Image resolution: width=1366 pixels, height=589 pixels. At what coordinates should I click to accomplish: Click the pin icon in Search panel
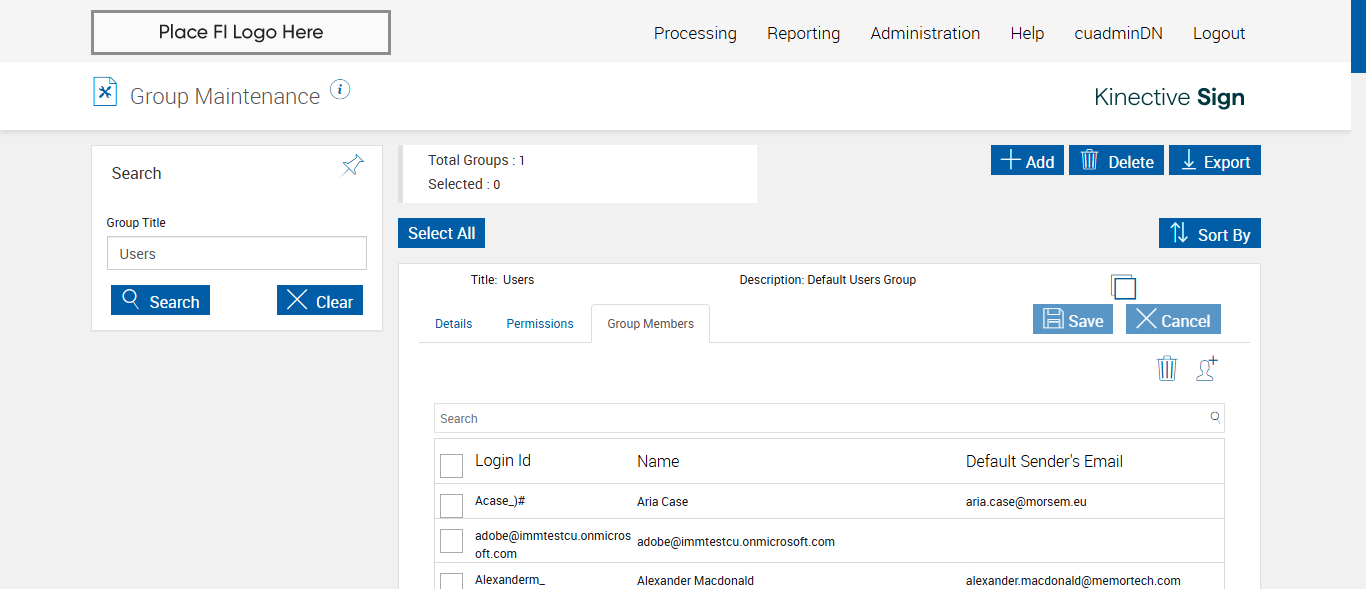point(353,165)
